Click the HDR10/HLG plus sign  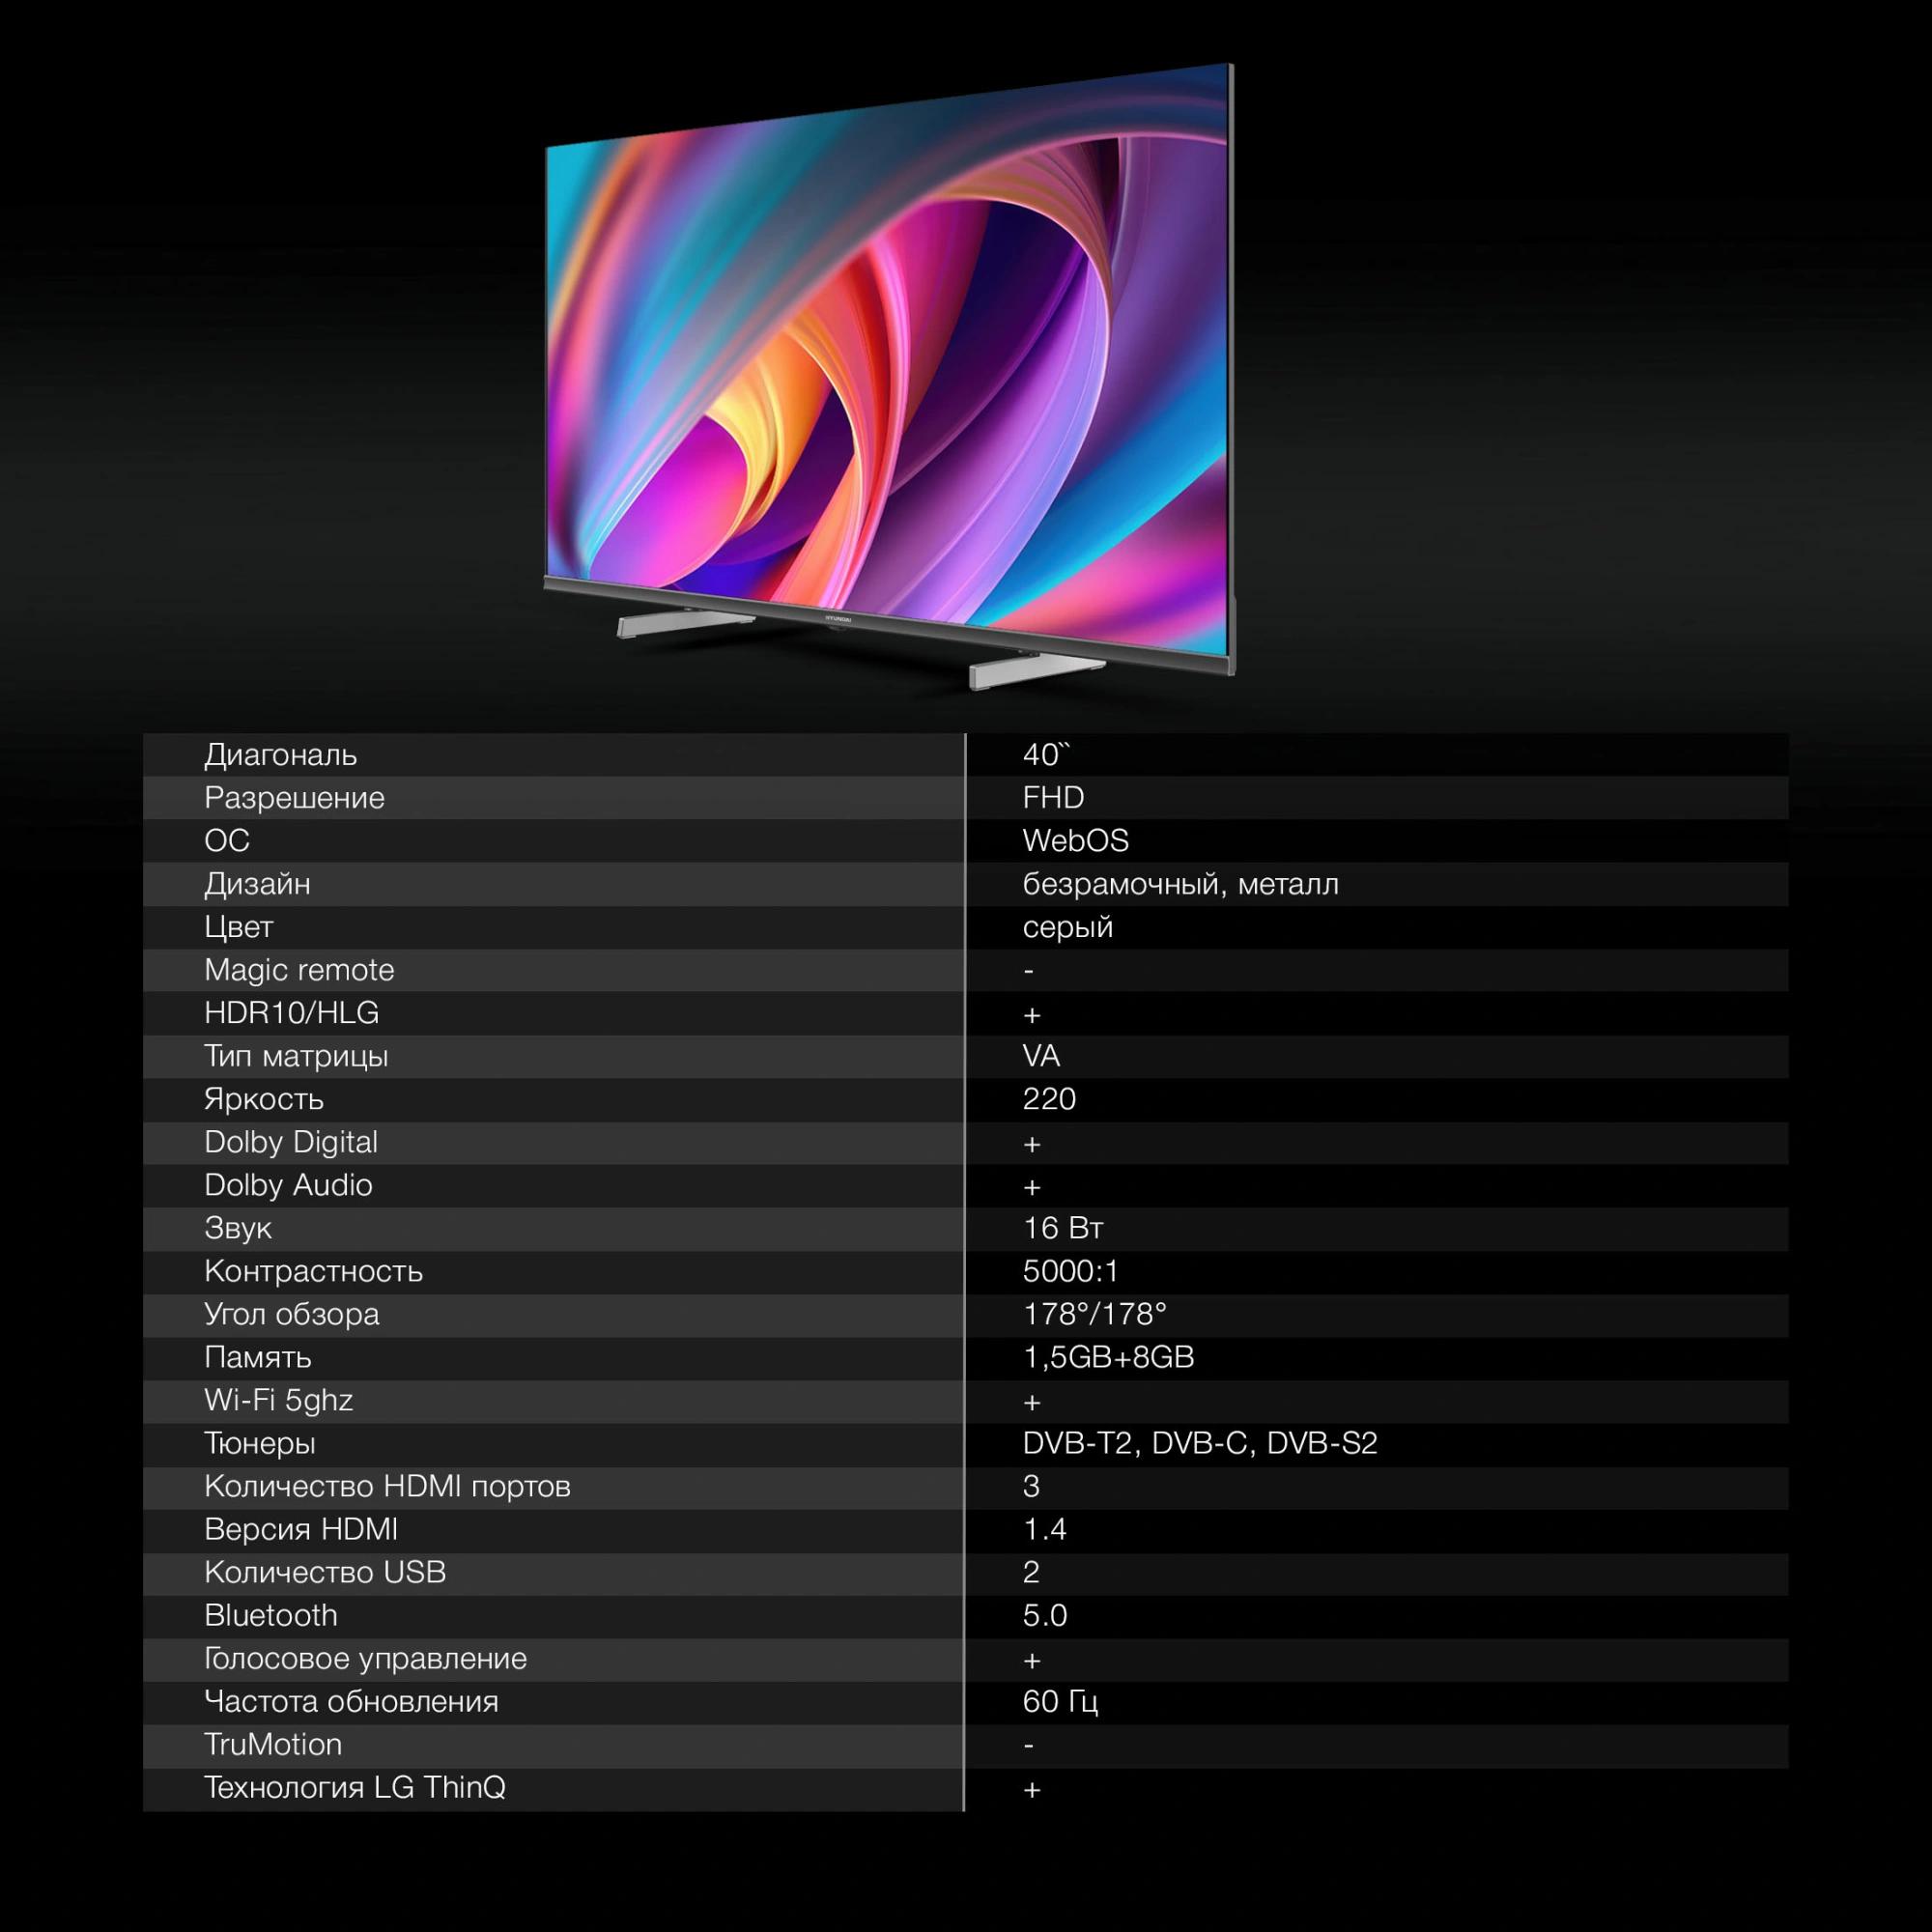(1032, 1015)
